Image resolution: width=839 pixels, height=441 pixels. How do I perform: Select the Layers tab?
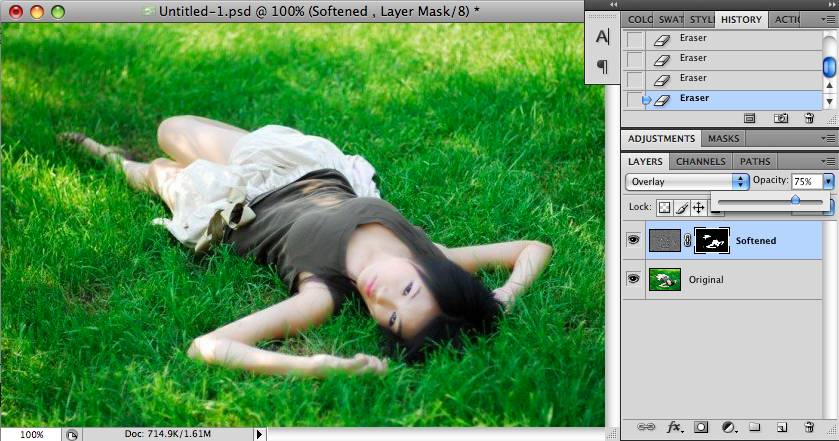pos(645,161)
